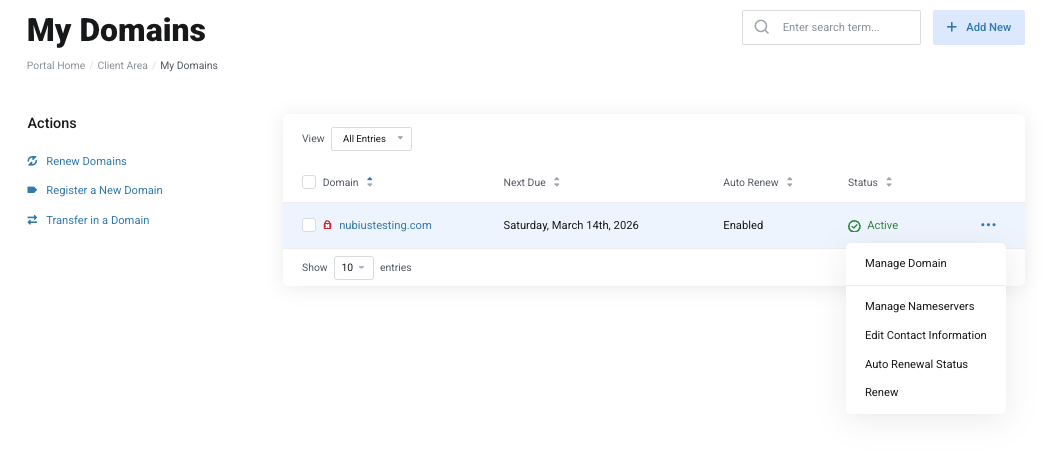Click the magnifying glass search icon

click(762, 28)
